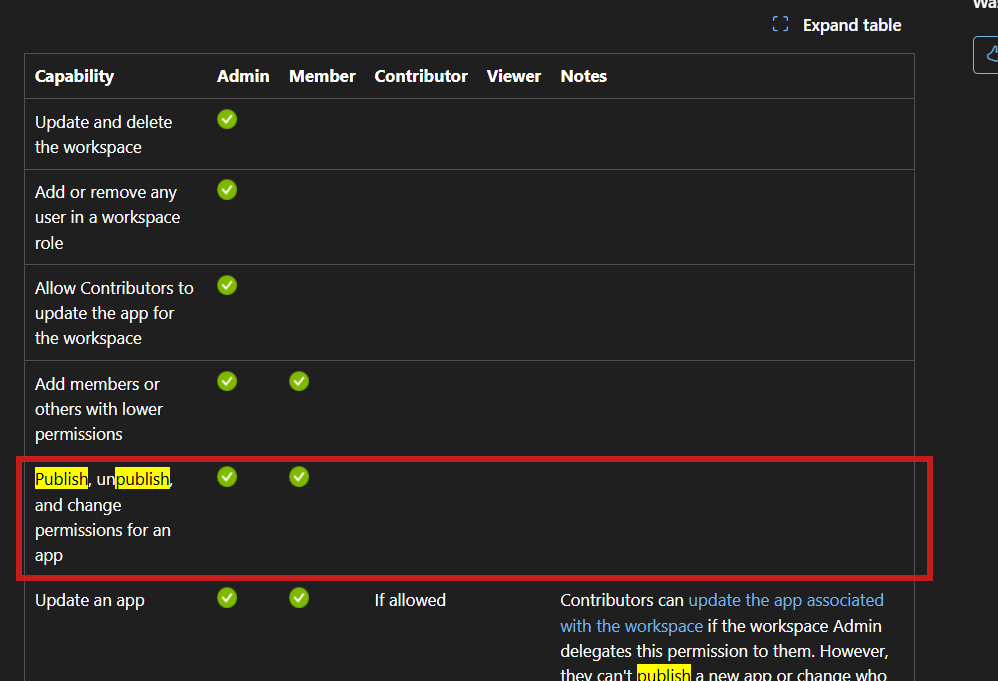Click 'Add members or others with lower permissions'
Screen dimensions: 998x681
coord(99,409)
